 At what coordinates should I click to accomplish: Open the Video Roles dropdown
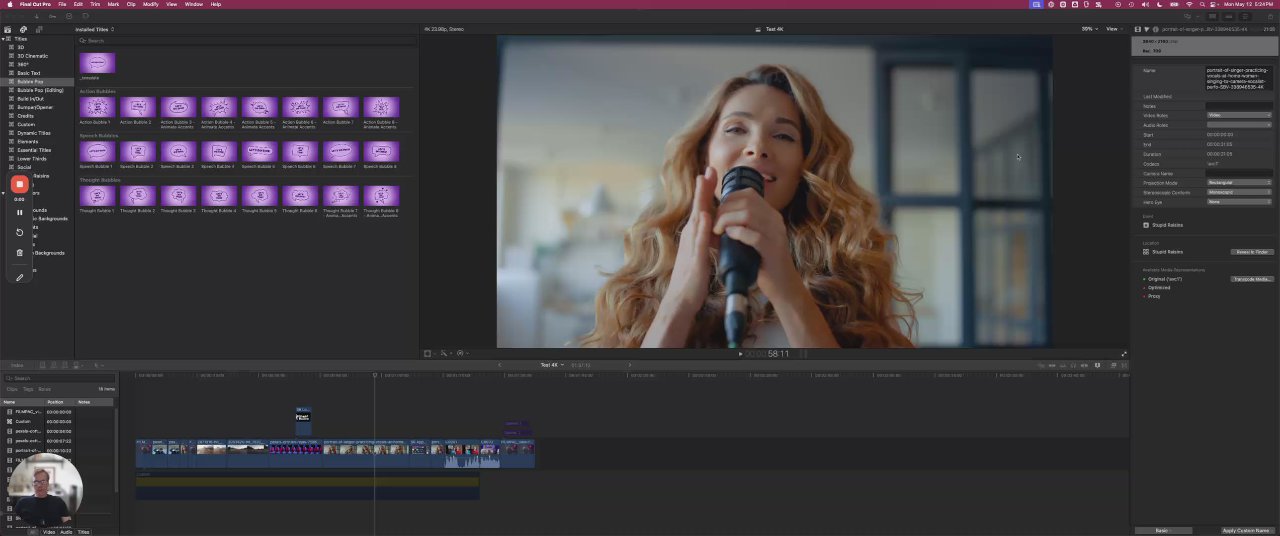[x=1239, y=115]
